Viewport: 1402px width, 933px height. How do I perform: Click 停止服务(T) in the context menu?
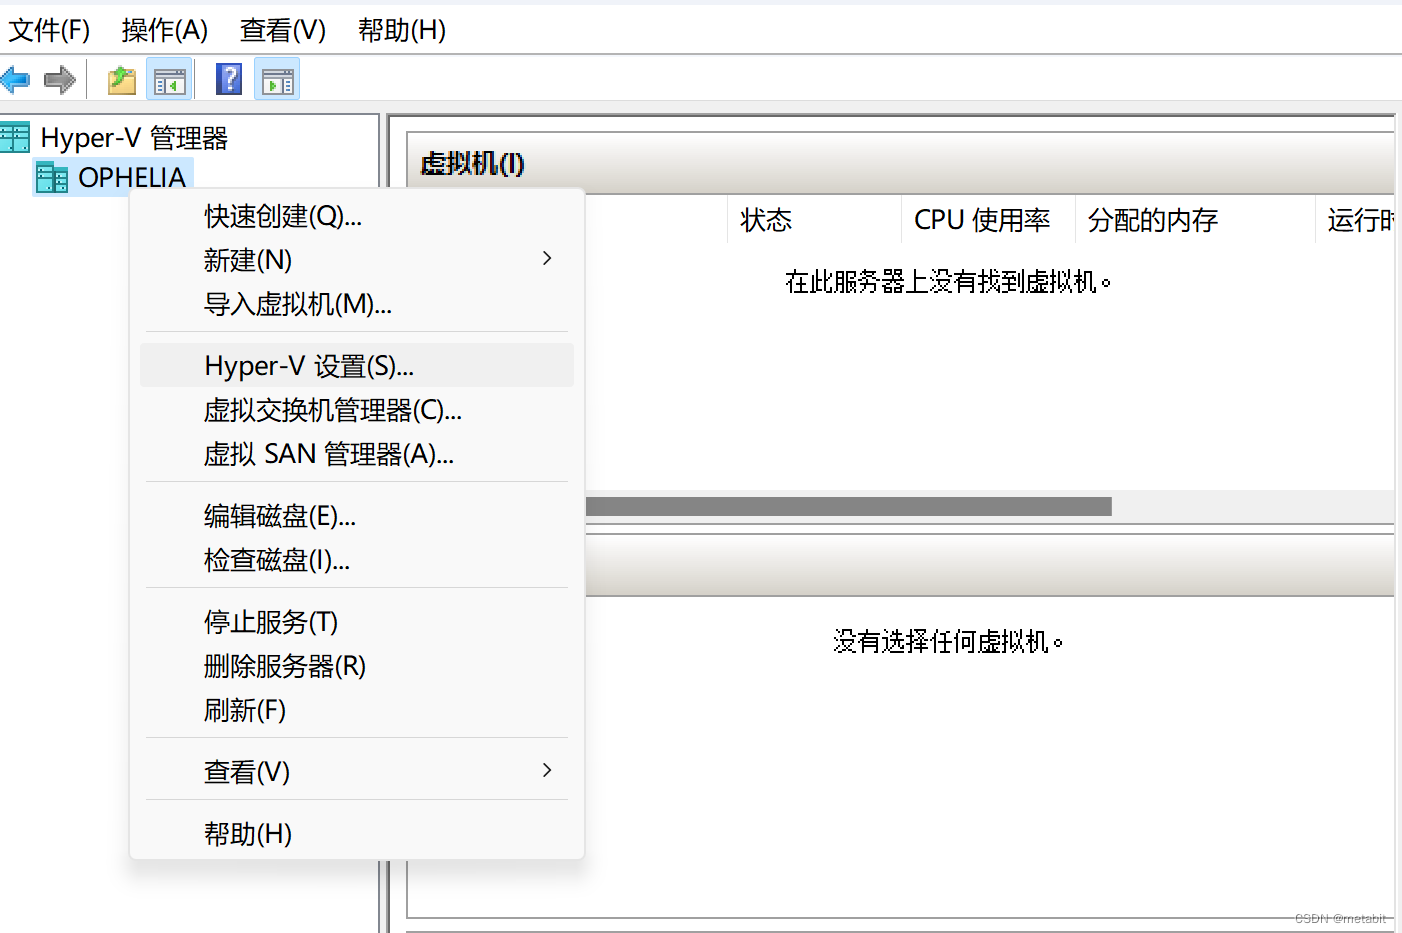click(357, 622)
